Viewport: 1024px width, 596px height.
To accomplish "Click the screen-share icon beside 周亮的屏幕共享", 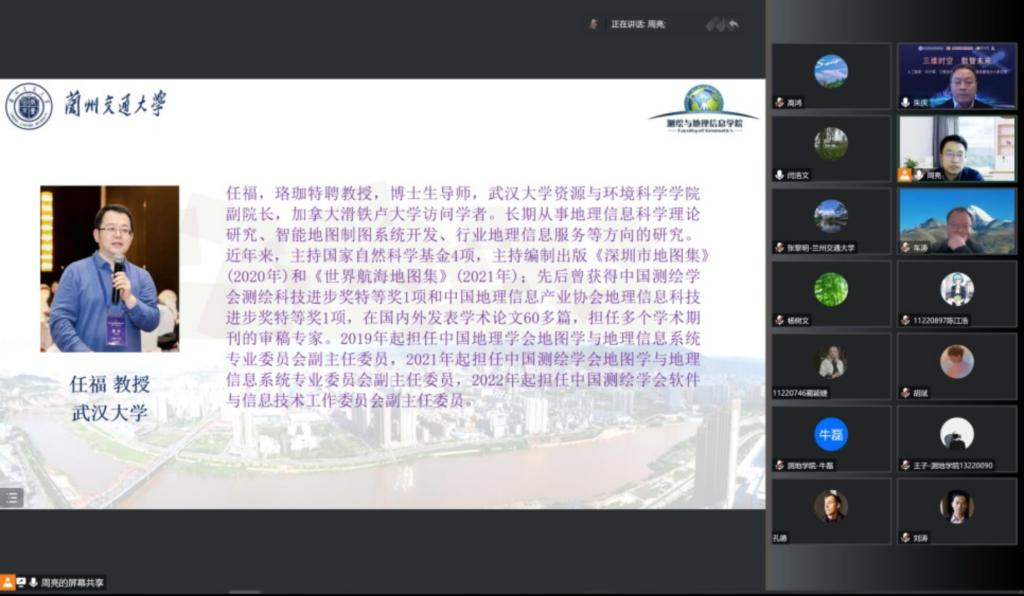I will pos(21,582).
